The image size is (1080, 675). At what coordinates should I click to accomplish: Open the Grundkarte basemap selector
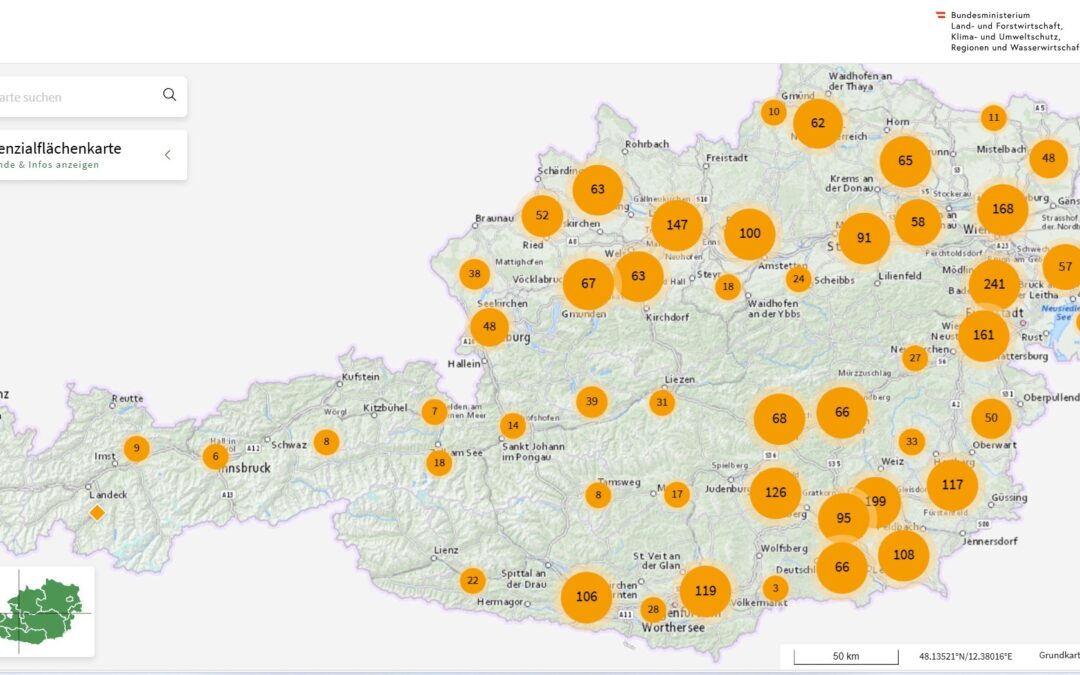pyautogui.click(x=1058, y=657)
